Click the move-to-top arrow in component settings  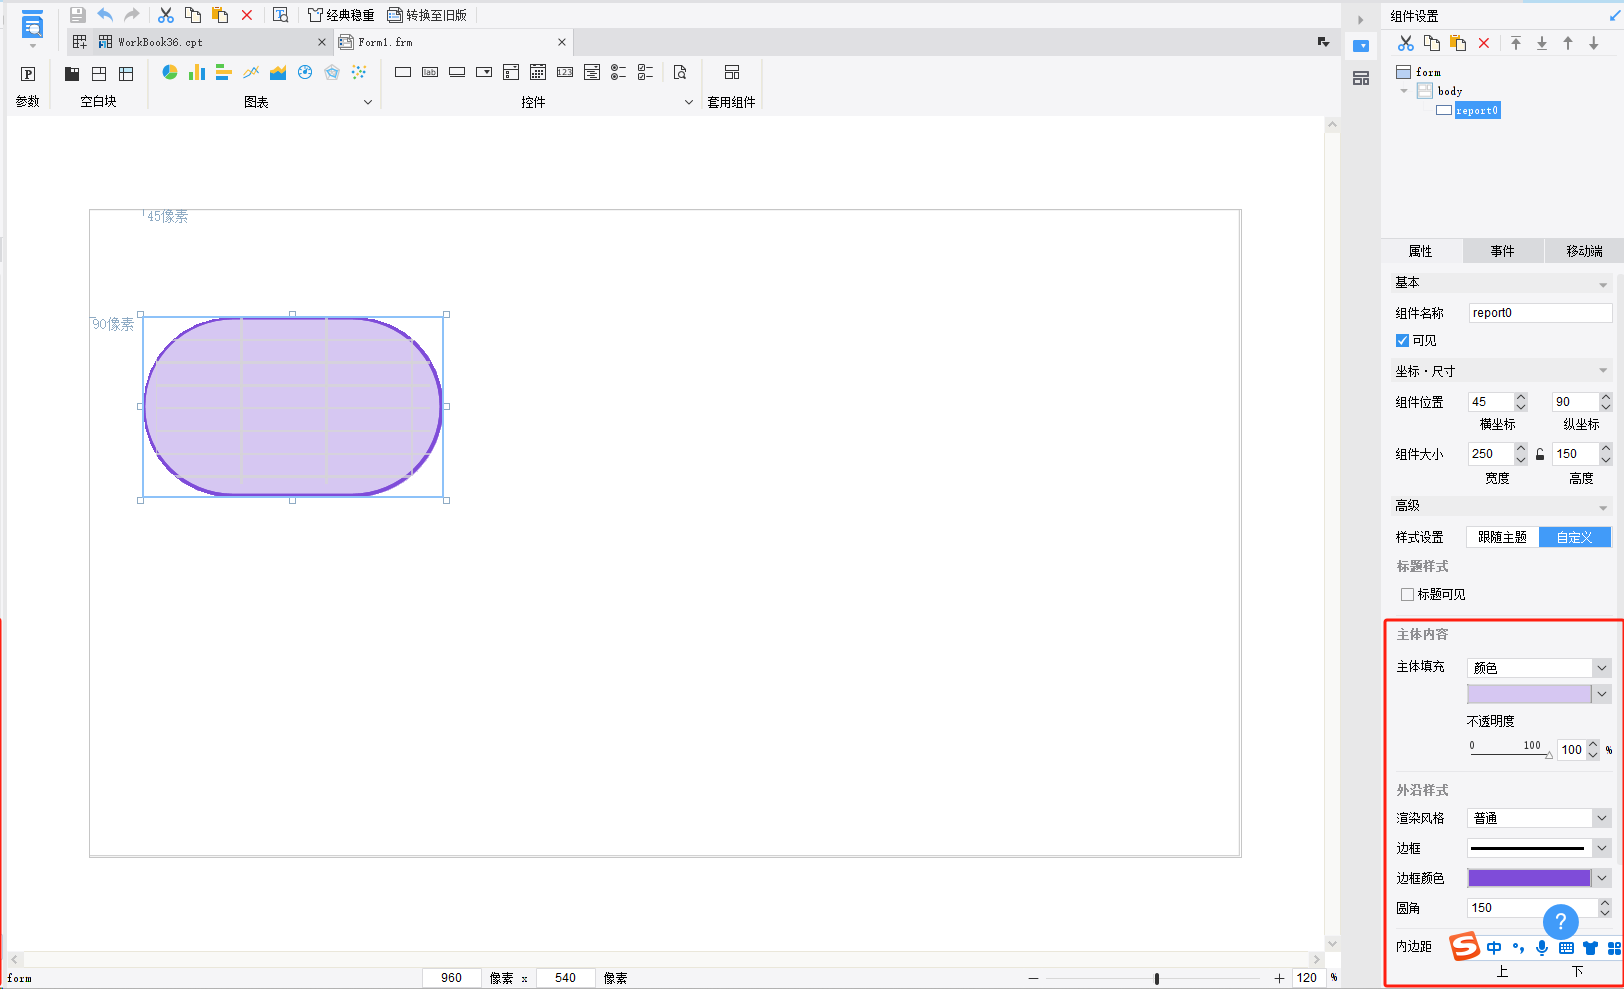1516,43
